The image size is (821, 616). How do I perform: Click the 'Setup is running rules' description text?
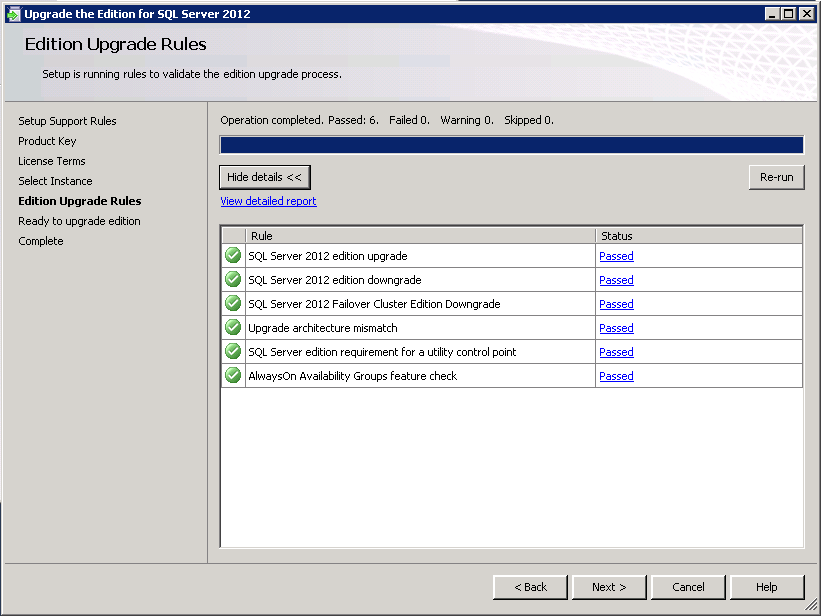pos(192,74)
